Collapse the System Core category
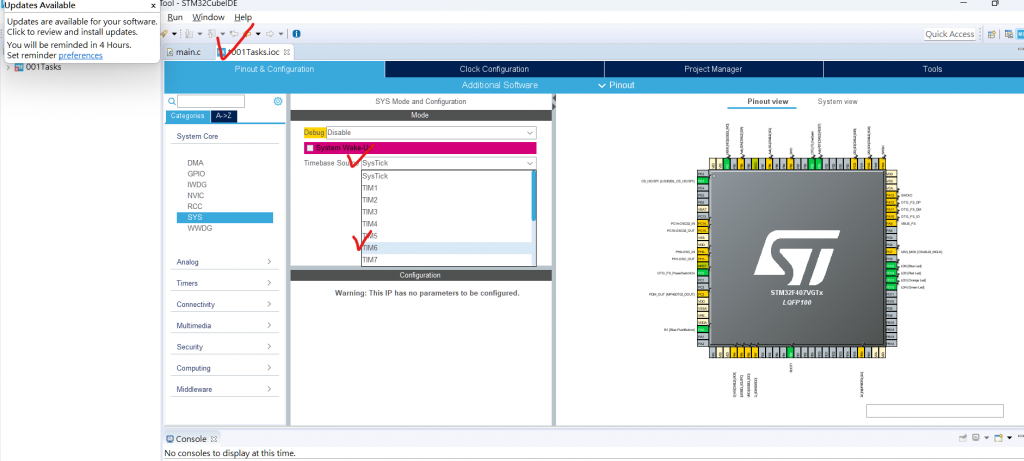 pyautogui.click(x=197, y=136)
